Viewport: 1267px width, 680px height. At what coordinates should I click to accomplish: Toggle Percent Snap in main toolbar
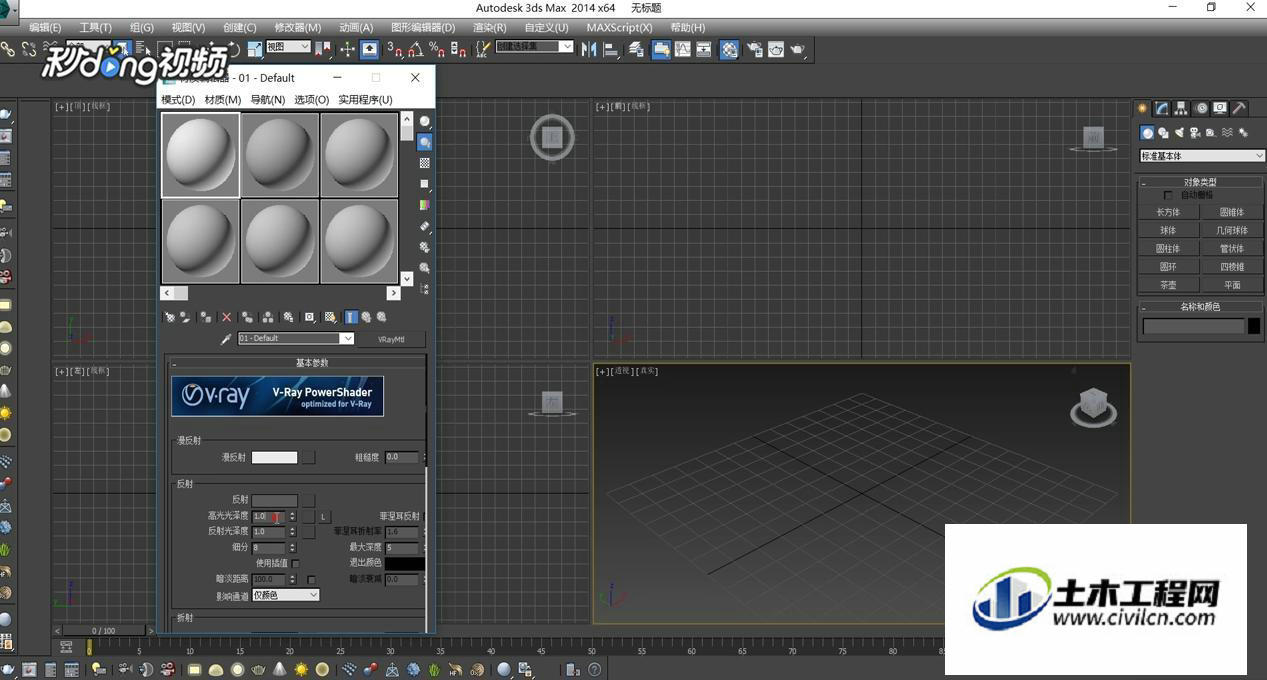tap(436, 48)
